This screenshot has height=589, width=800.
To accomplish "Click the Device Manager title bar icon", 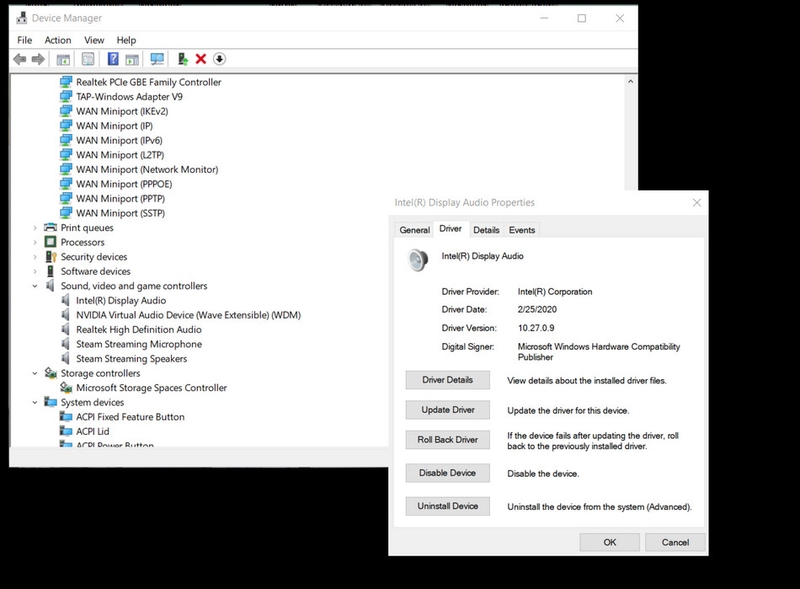I will tap(21, 18).
